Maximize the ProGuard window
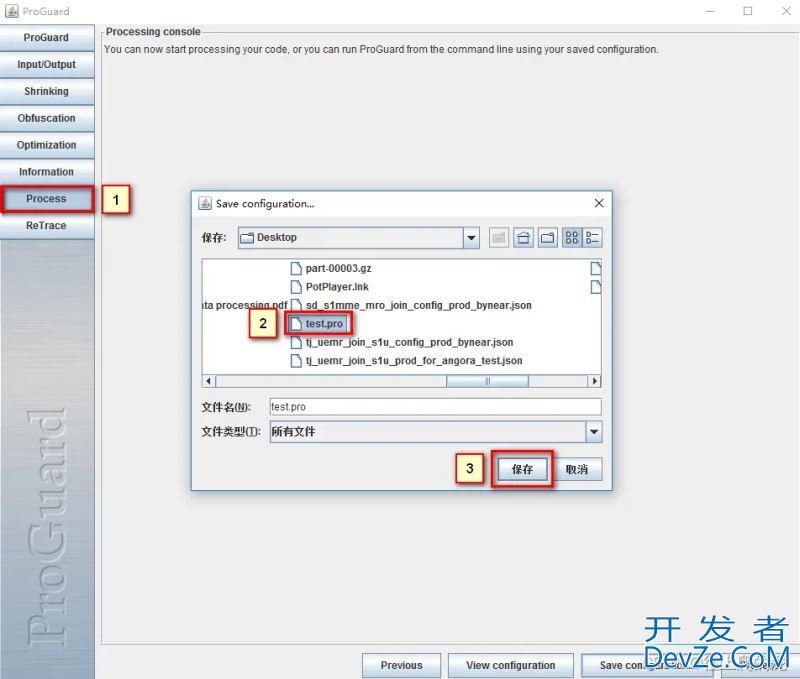 [x=748, y=11]
